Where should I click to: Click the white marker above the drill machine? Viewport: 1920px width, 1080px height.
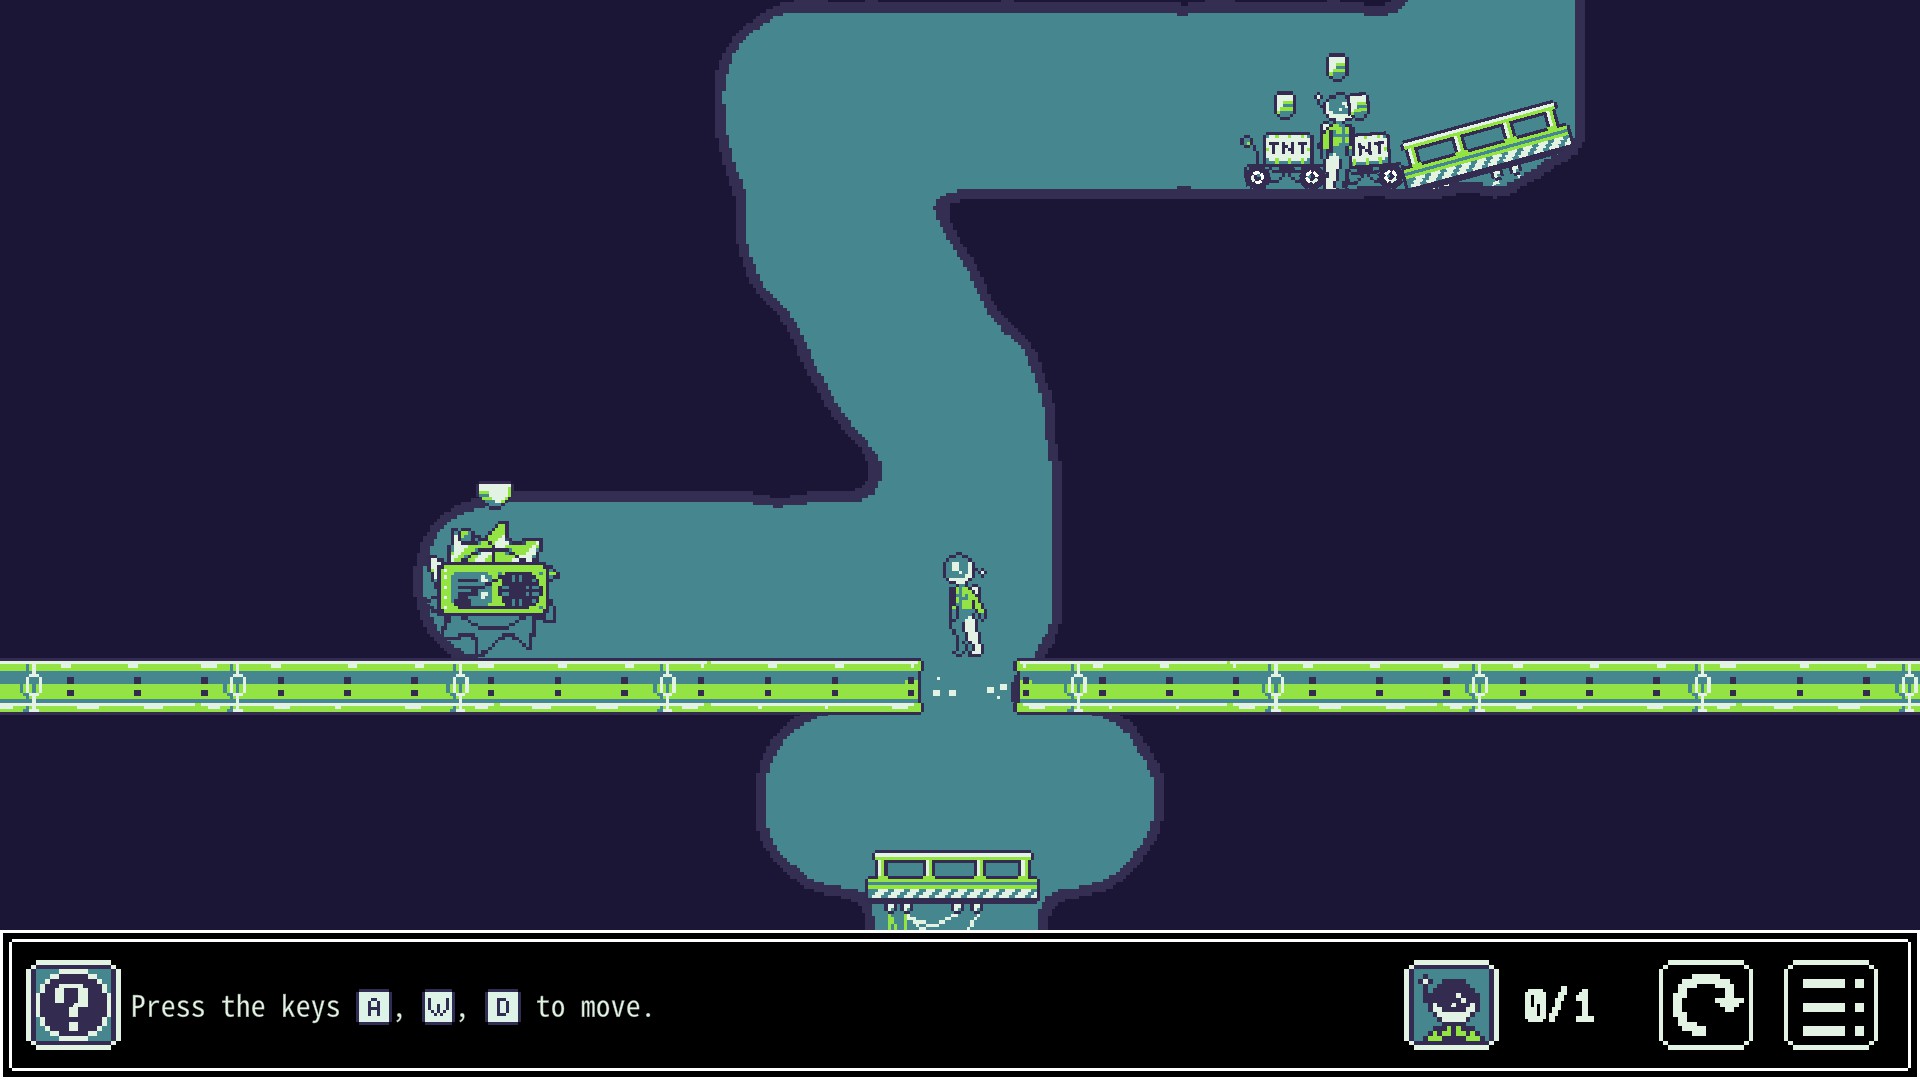[494, 493]
